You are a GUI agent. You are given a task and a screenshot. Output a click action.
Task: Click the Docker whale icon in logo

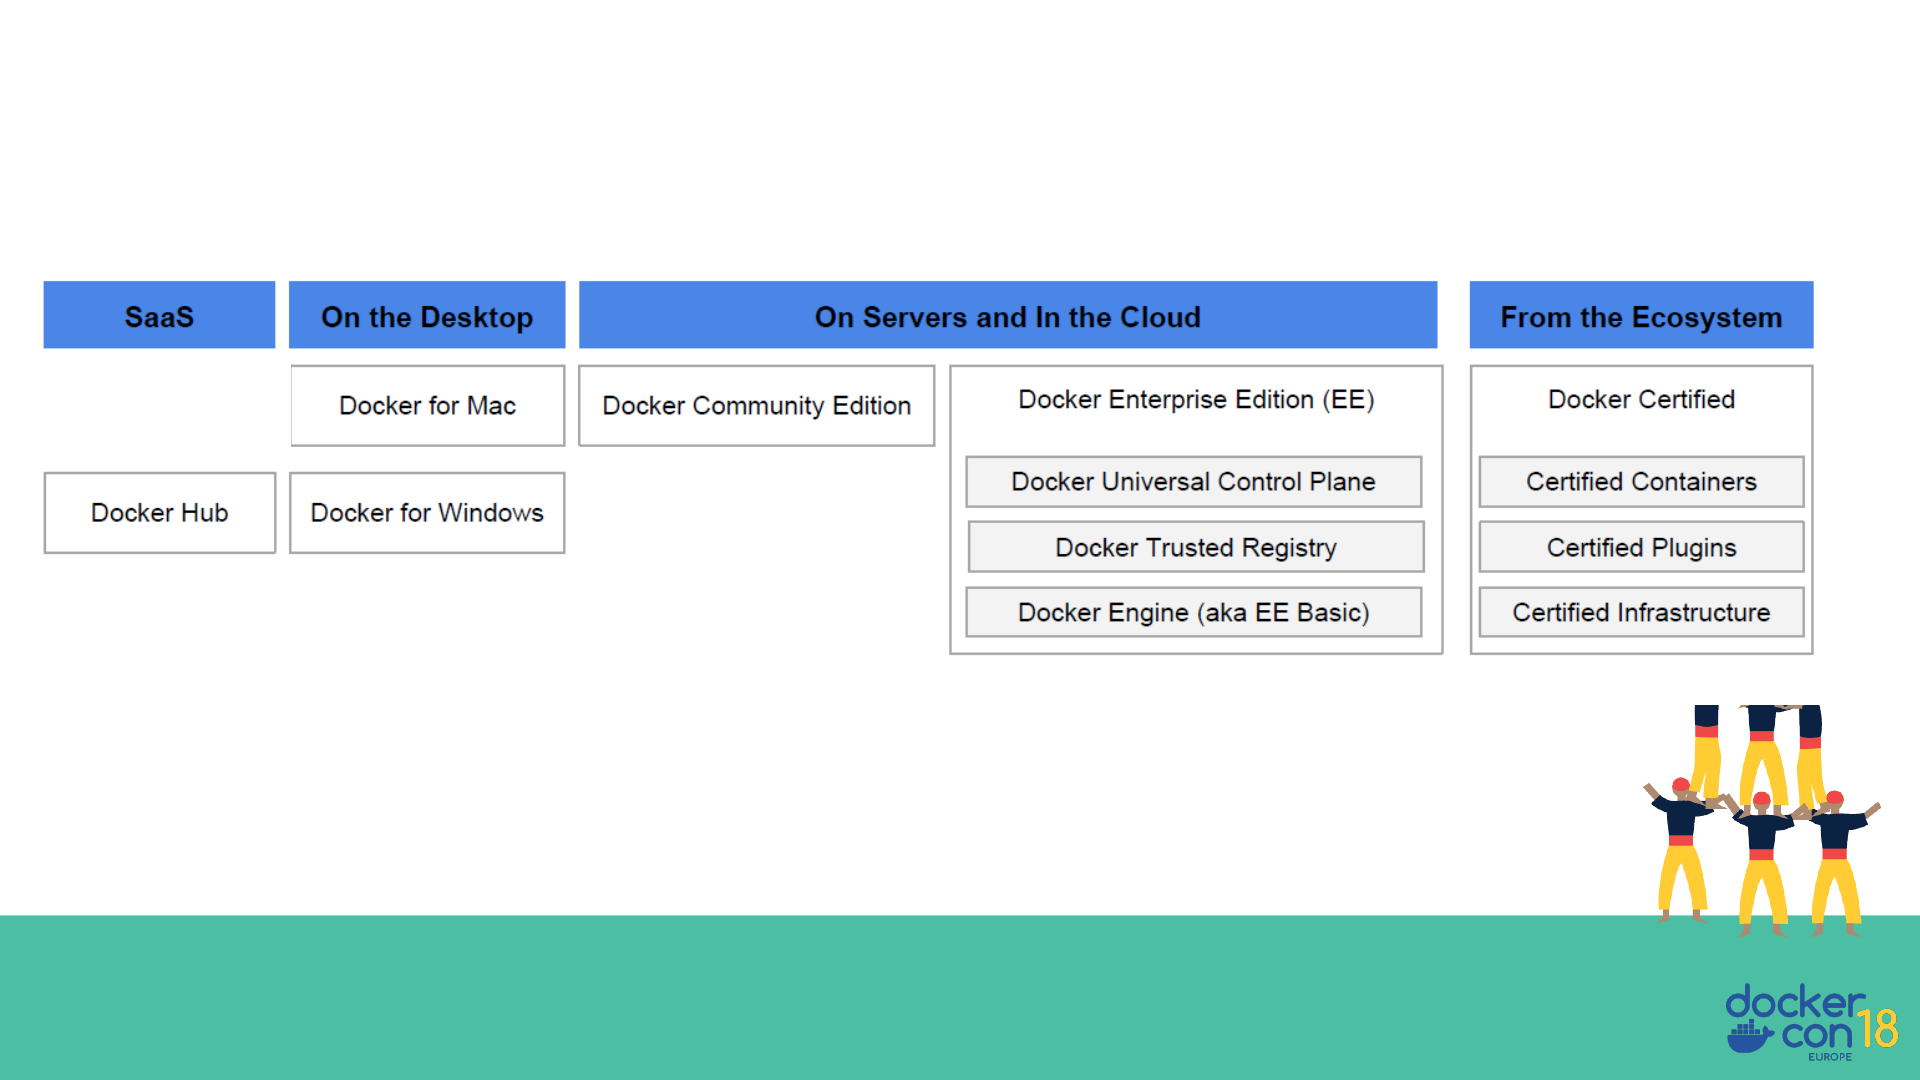[1748, 1037]
